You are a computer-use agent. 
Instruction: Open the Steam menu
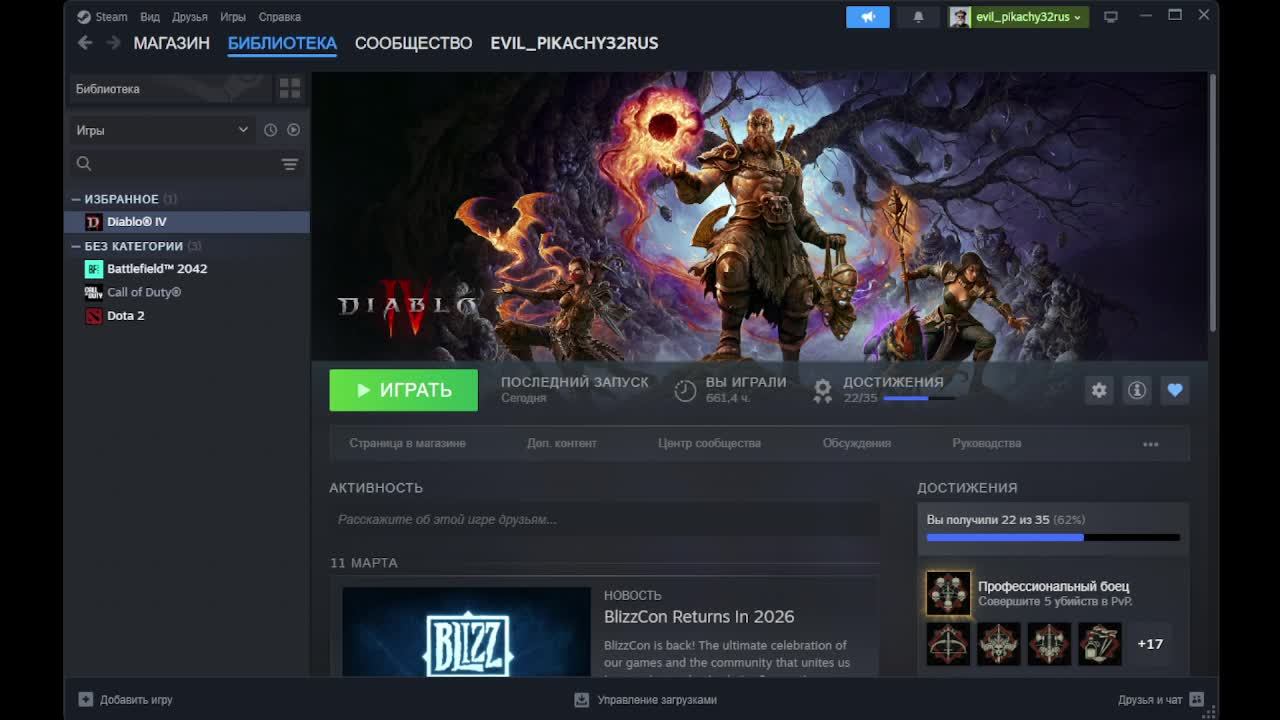pyautogui.click(x=111, y=17)
